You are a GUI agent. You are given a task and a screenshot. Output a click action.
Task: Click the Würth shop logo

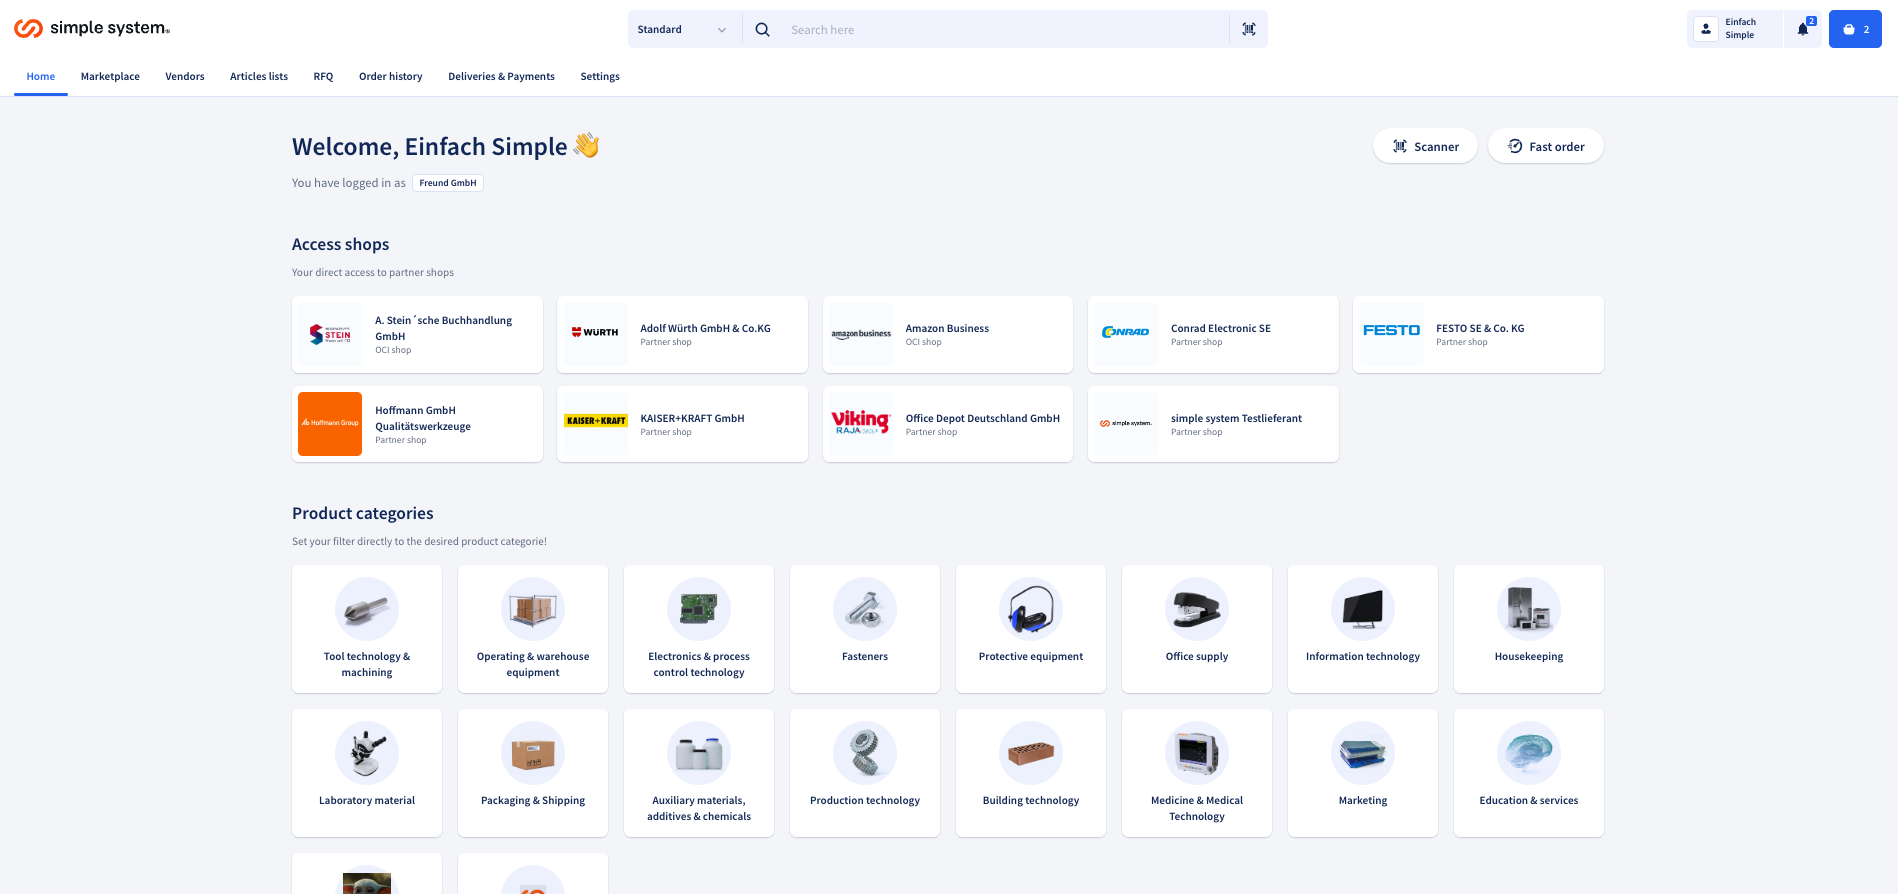595,334
